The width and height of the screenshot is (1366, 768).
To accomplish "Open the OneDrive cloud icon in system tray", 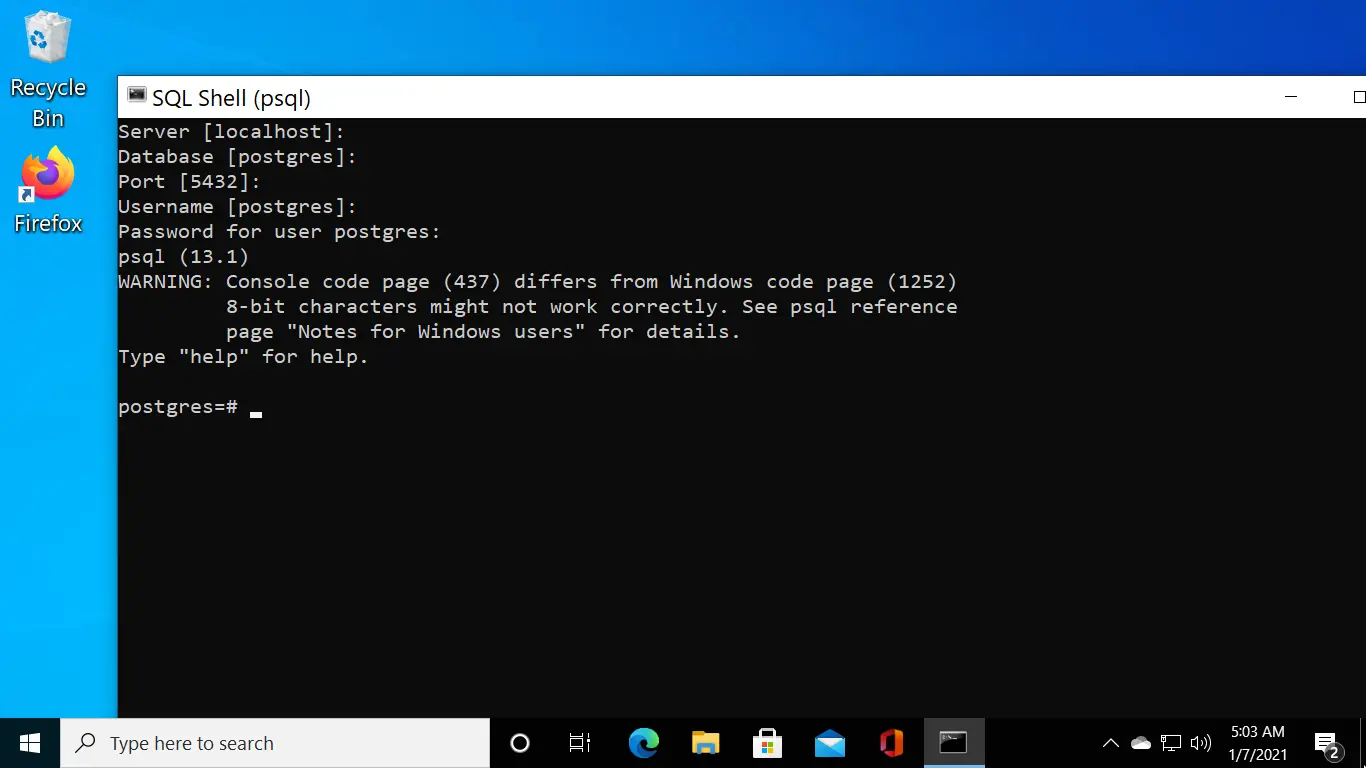I will point(1140,743).
